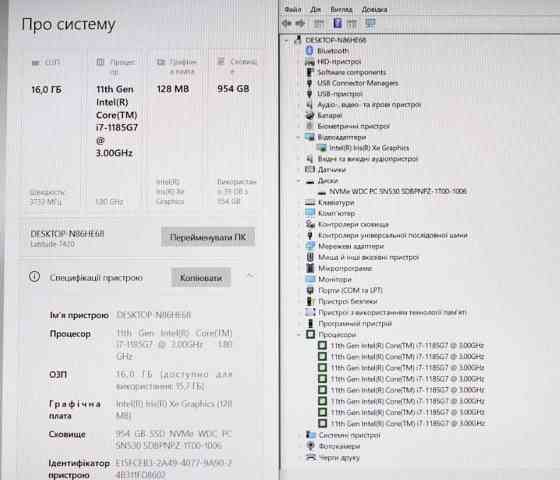Click the Сховище label in specifications

click(67, 434)
